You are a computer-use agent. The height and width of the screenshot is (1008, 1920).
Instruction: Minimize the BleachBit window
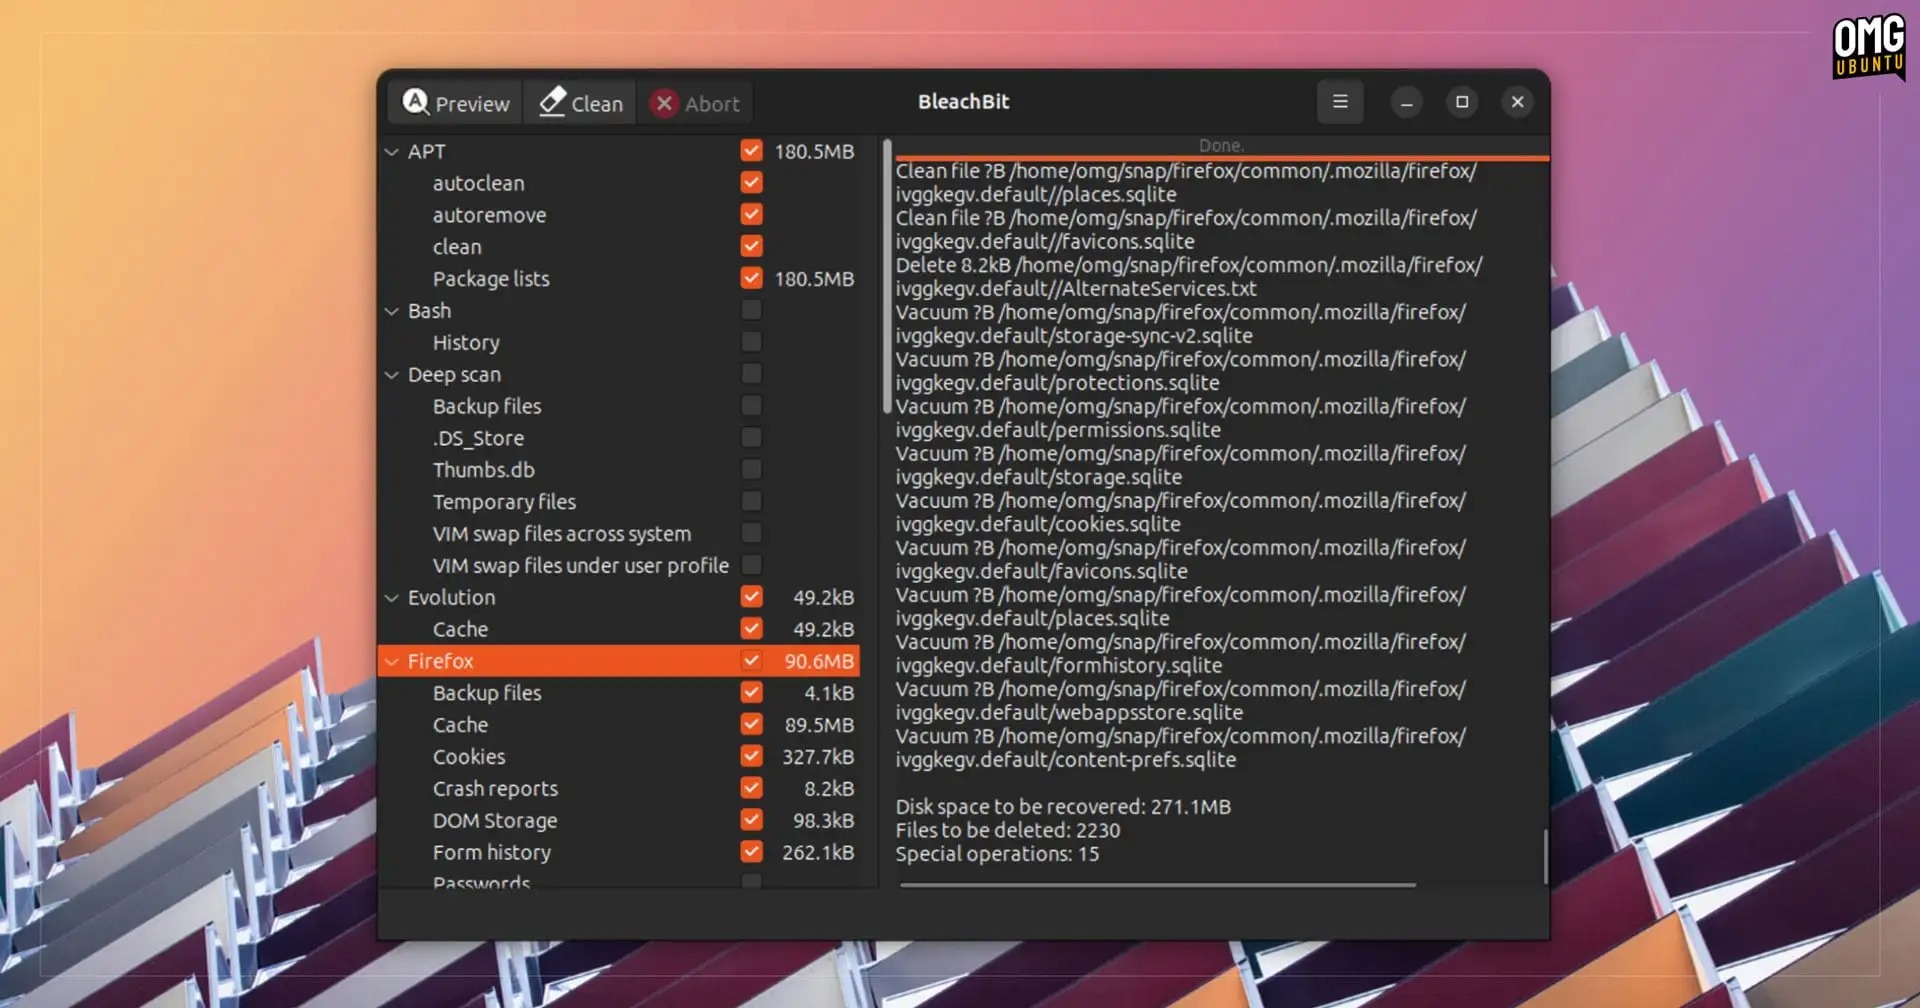click(x=1406, y=102)
